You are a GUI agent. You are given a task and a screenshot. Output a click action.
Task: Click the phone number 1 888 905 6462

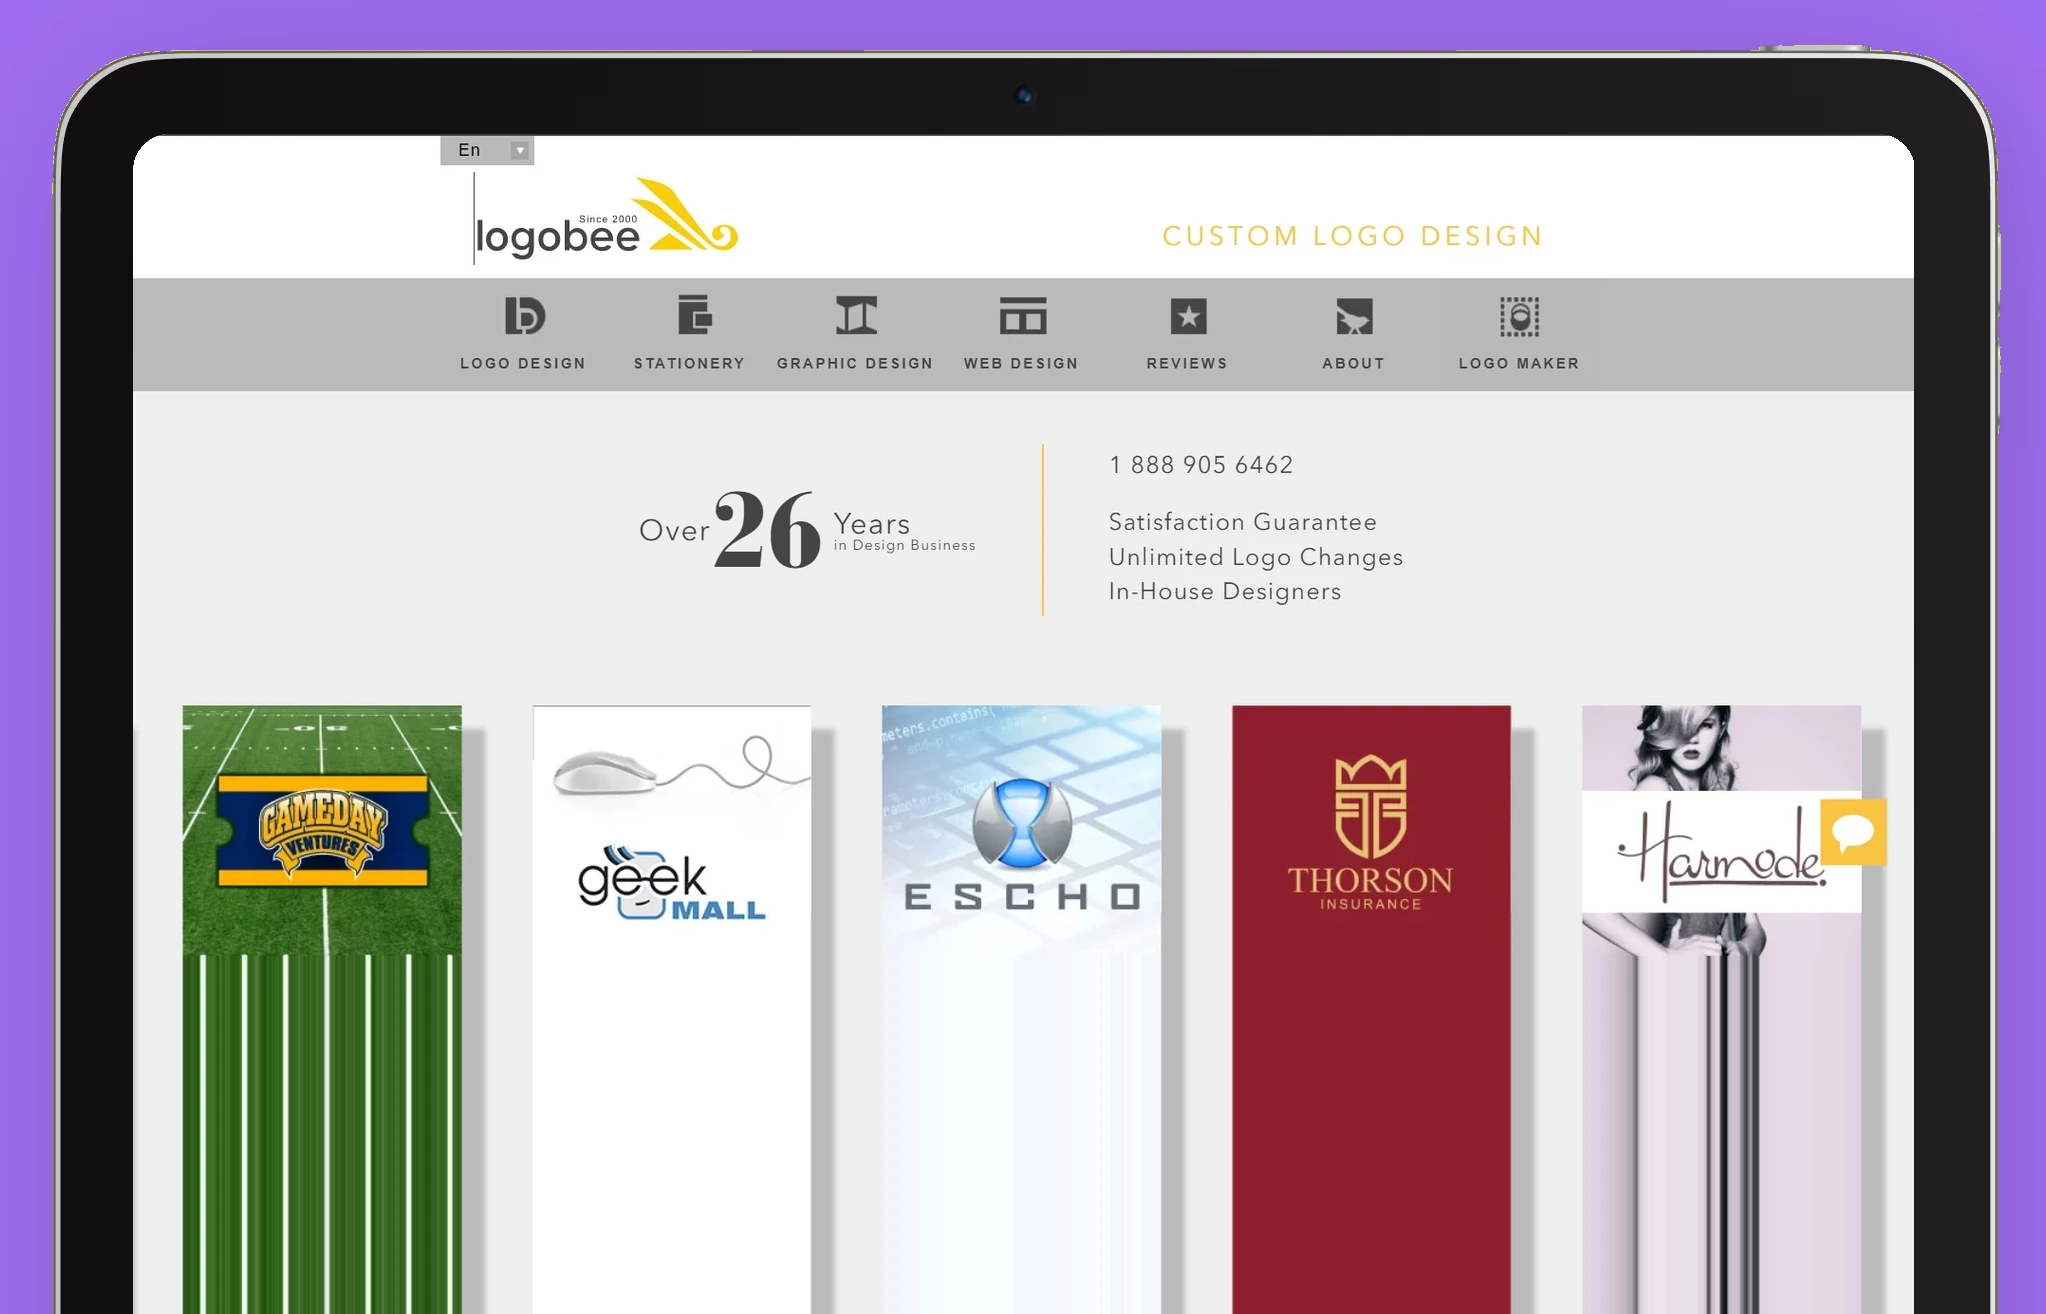(1201, 465)
